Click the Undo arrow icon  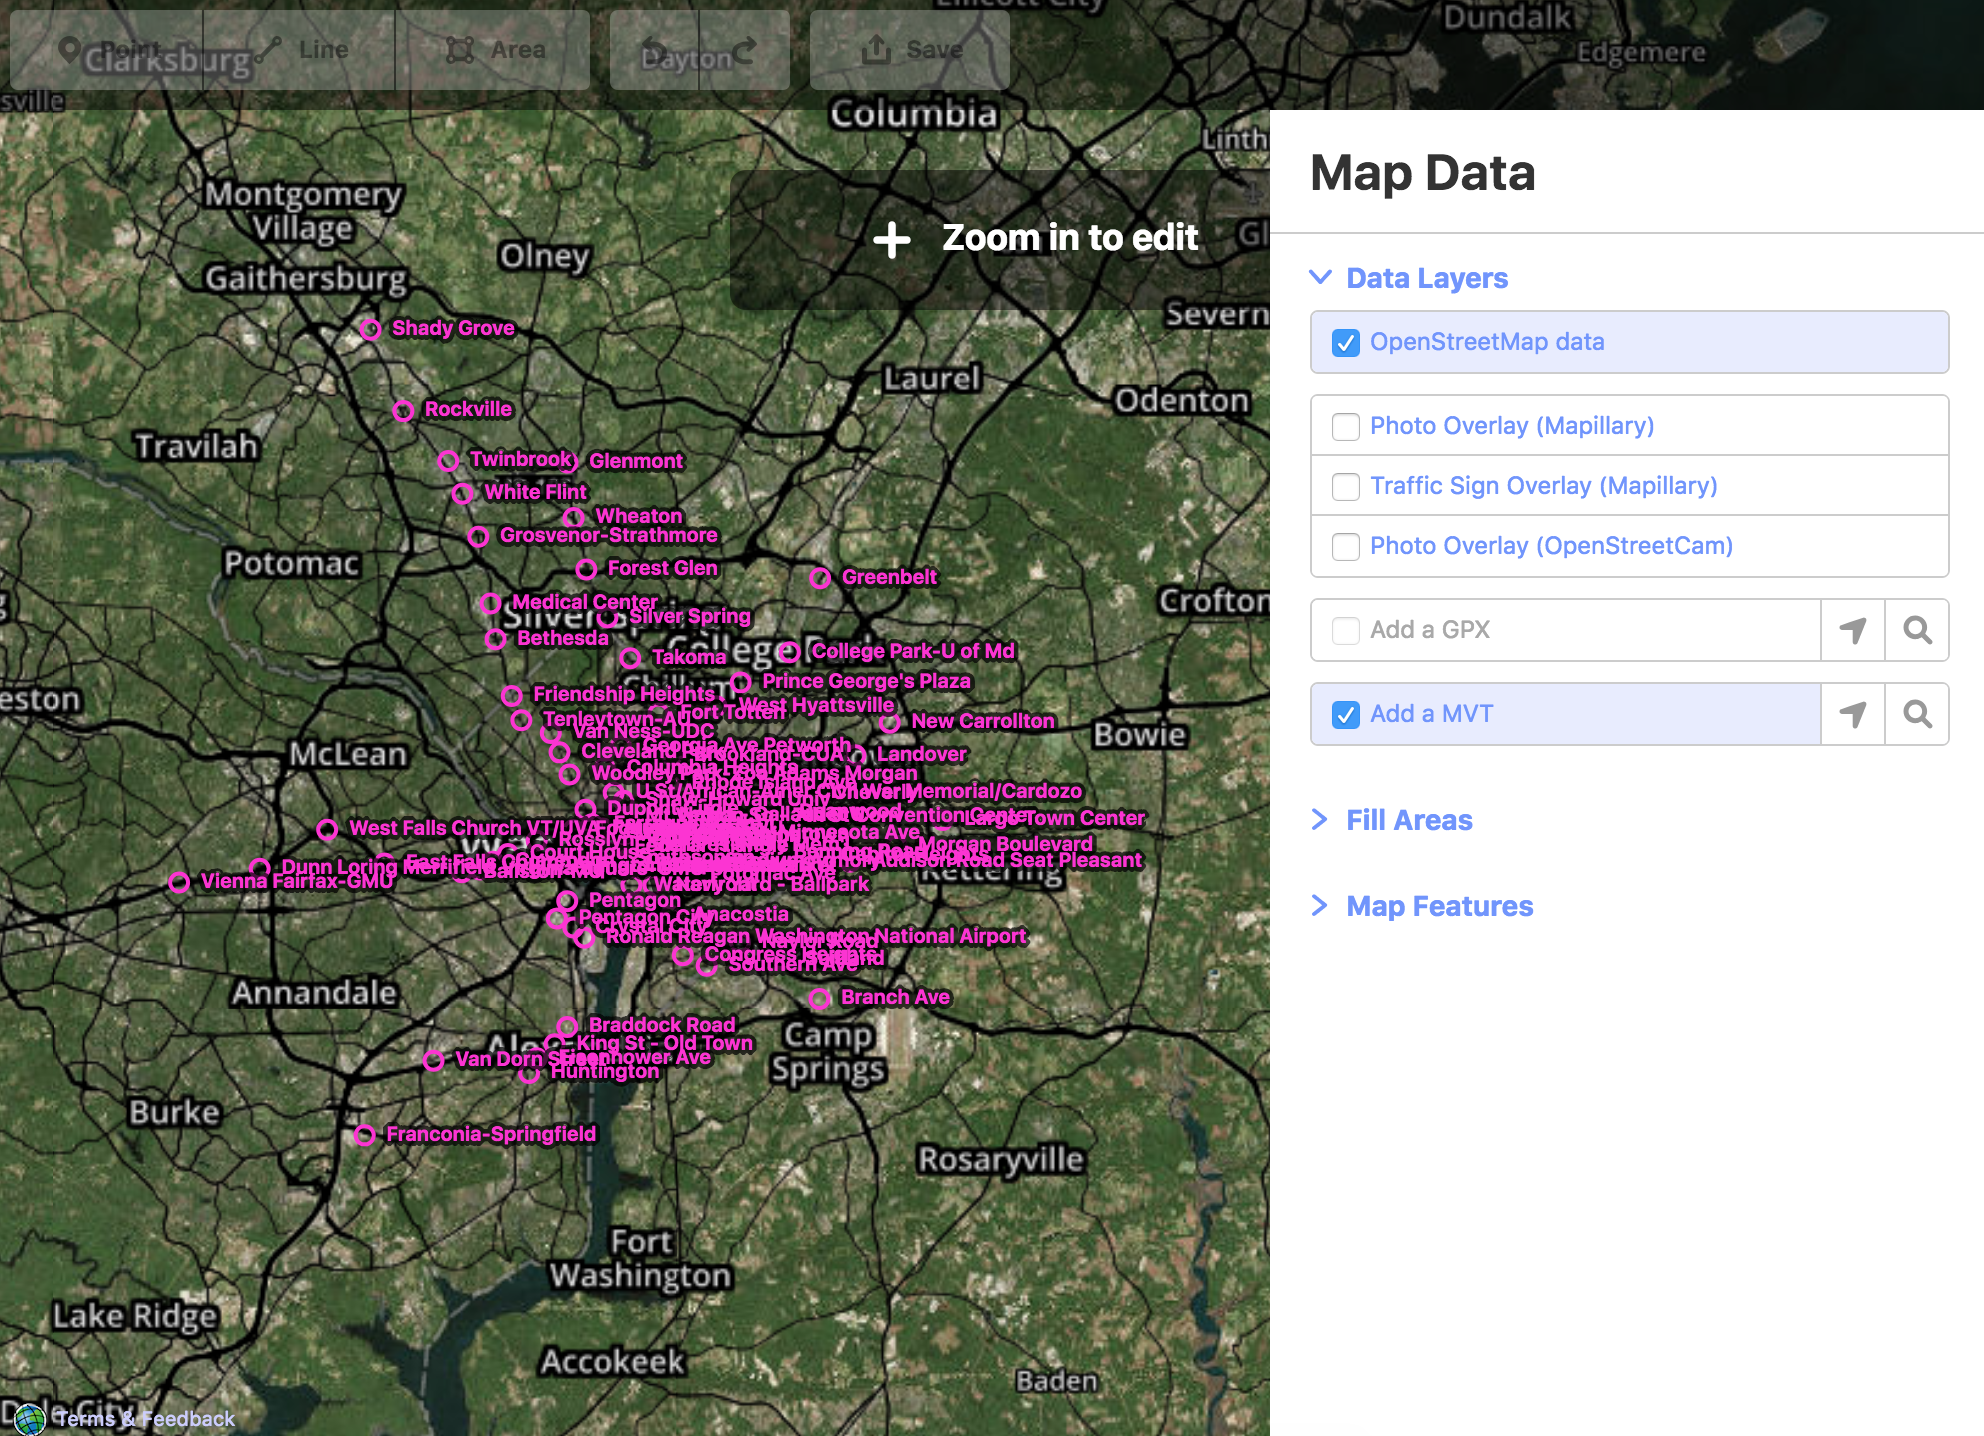(655, 50)
